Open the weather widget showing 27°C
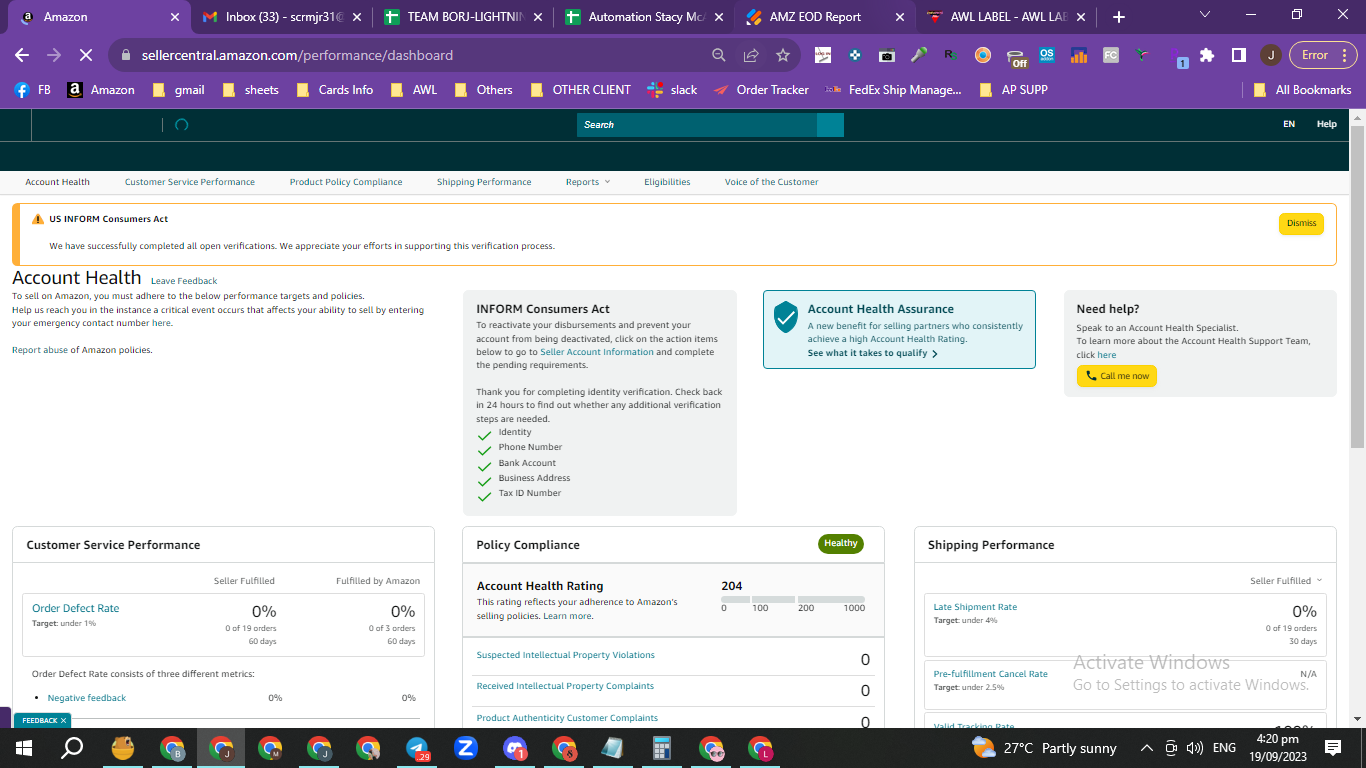 coord(1044,748)
